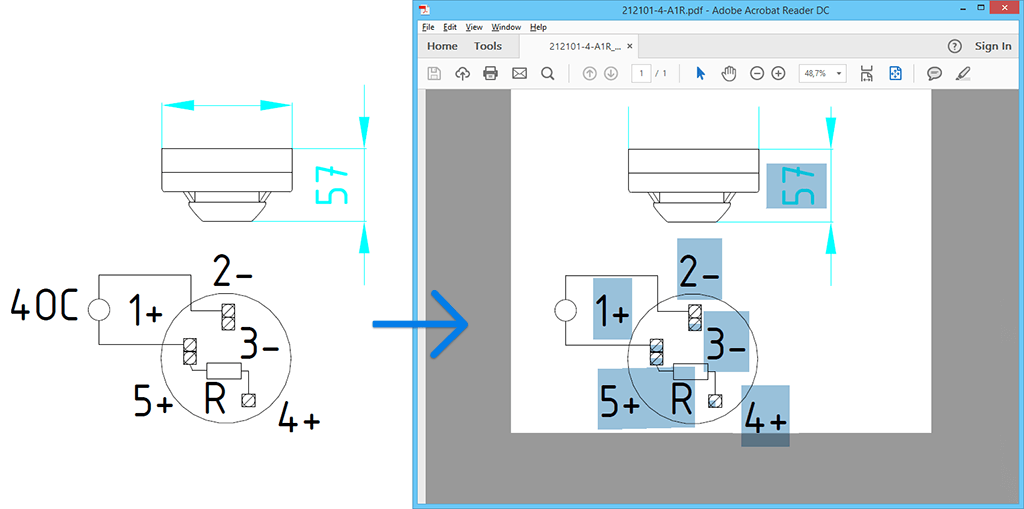
Task: Zoom in with the plus icon
Action: [778, 73]
